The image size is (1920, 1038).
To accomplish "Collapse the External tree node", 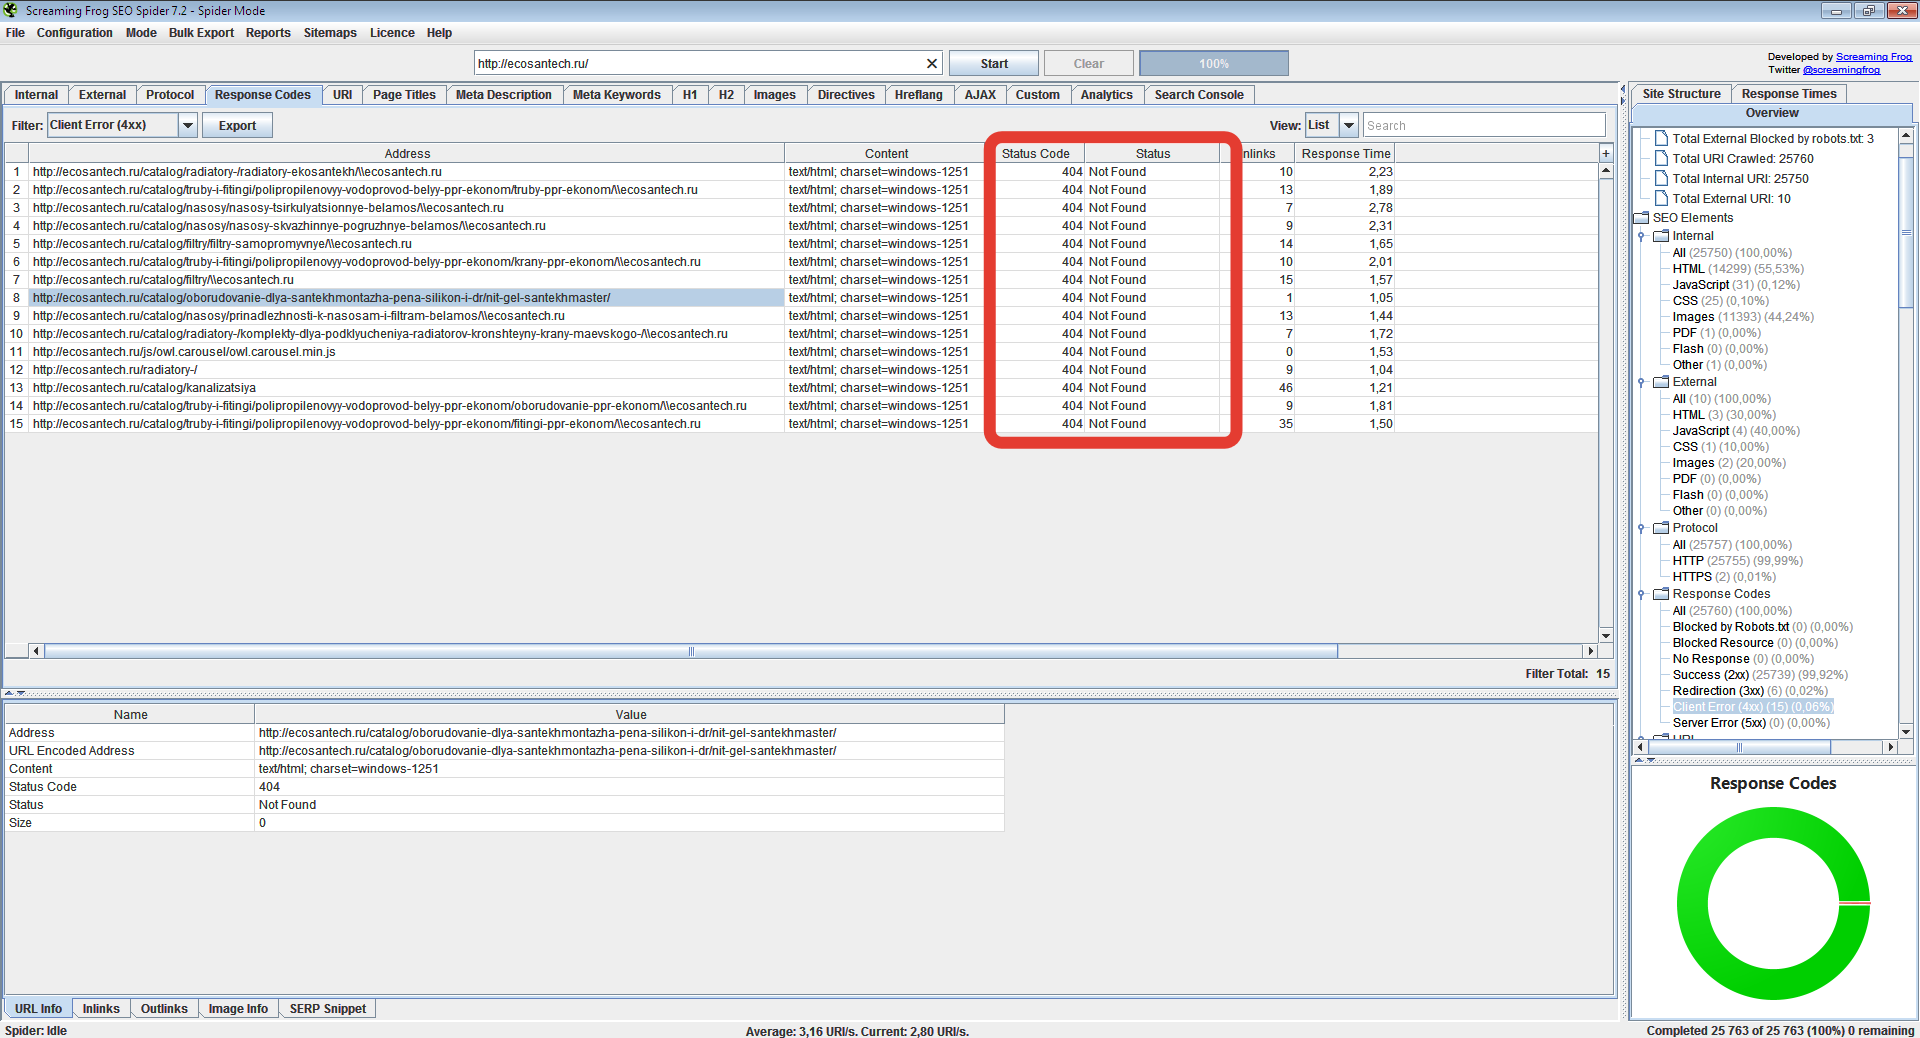I will click(1642, 382).
